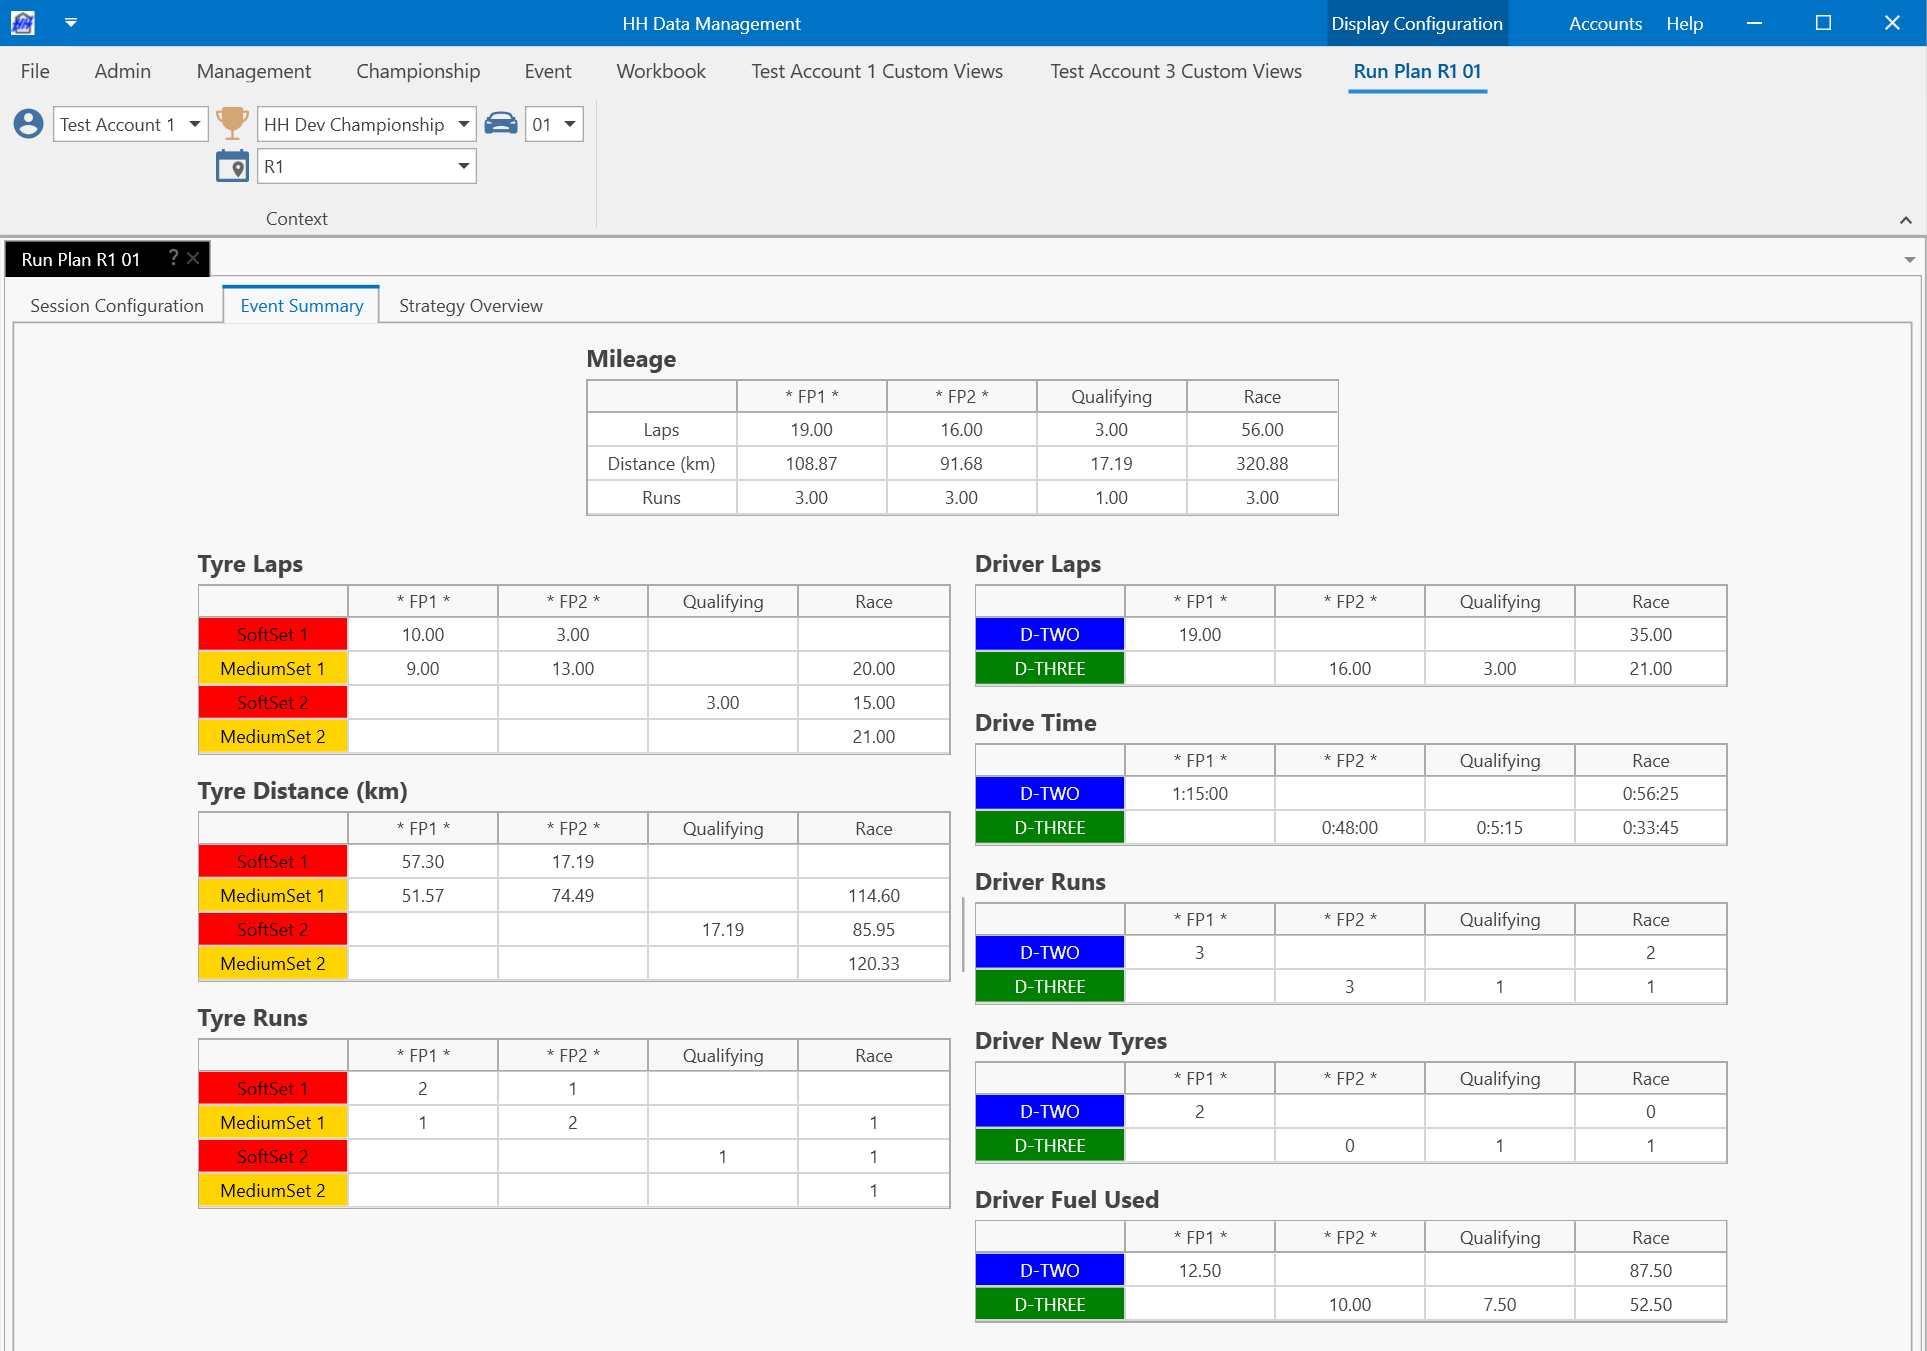
Task: Switch to the Strategy Overview tab
Action: coord(470,306)
